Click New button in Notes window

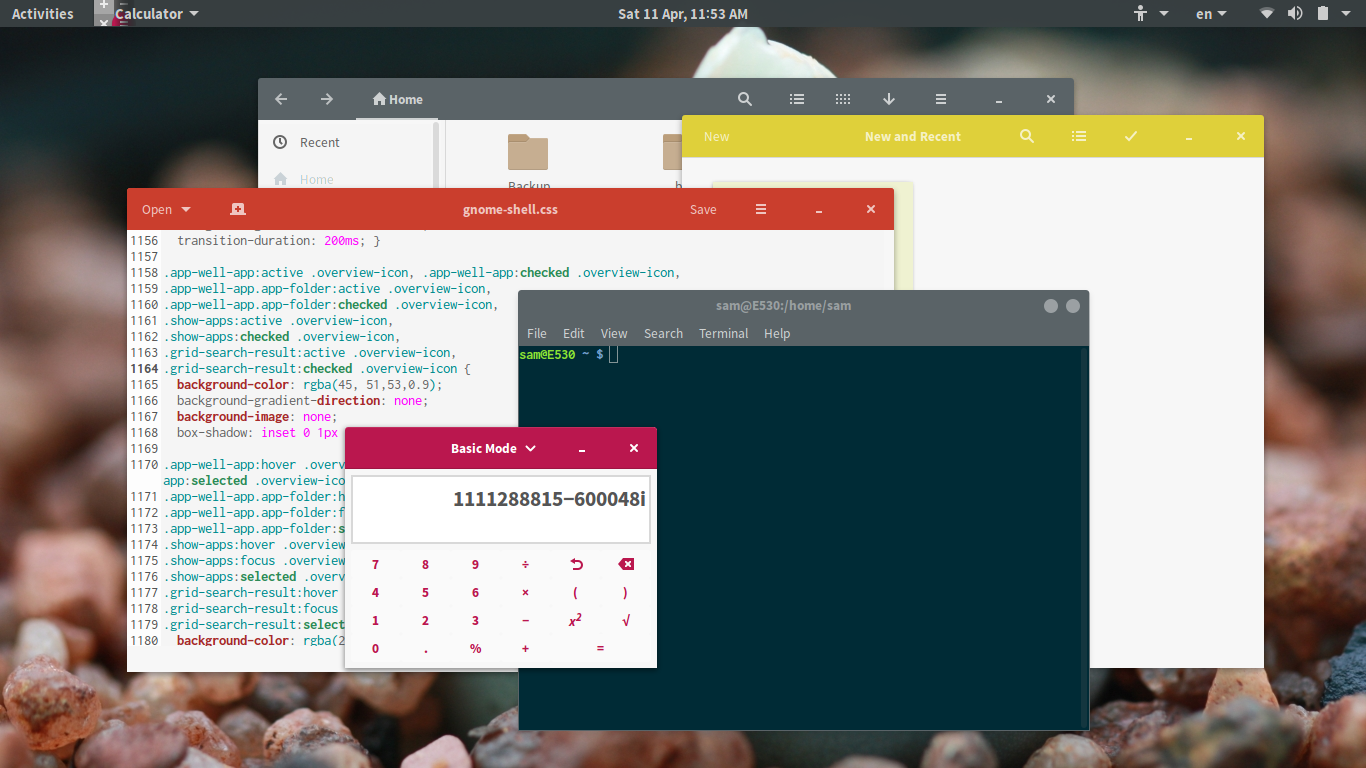[717, 136]
